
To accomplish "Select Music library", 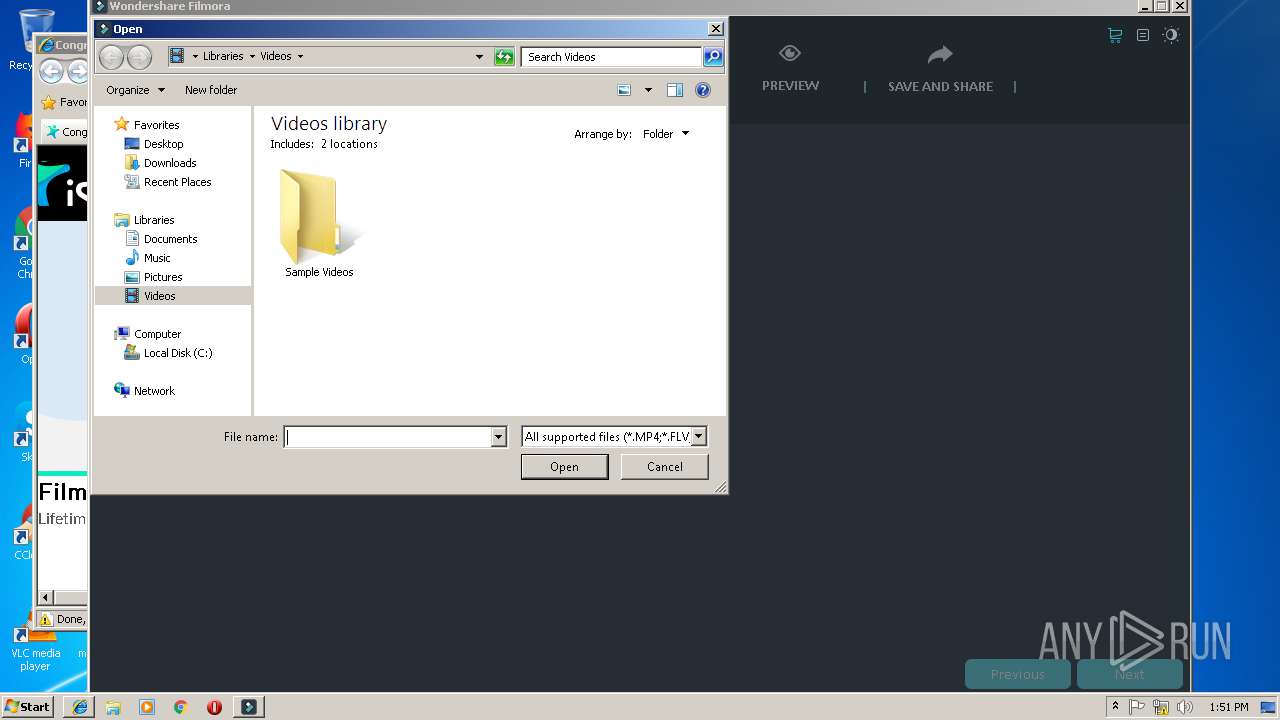I will (157, 258).
